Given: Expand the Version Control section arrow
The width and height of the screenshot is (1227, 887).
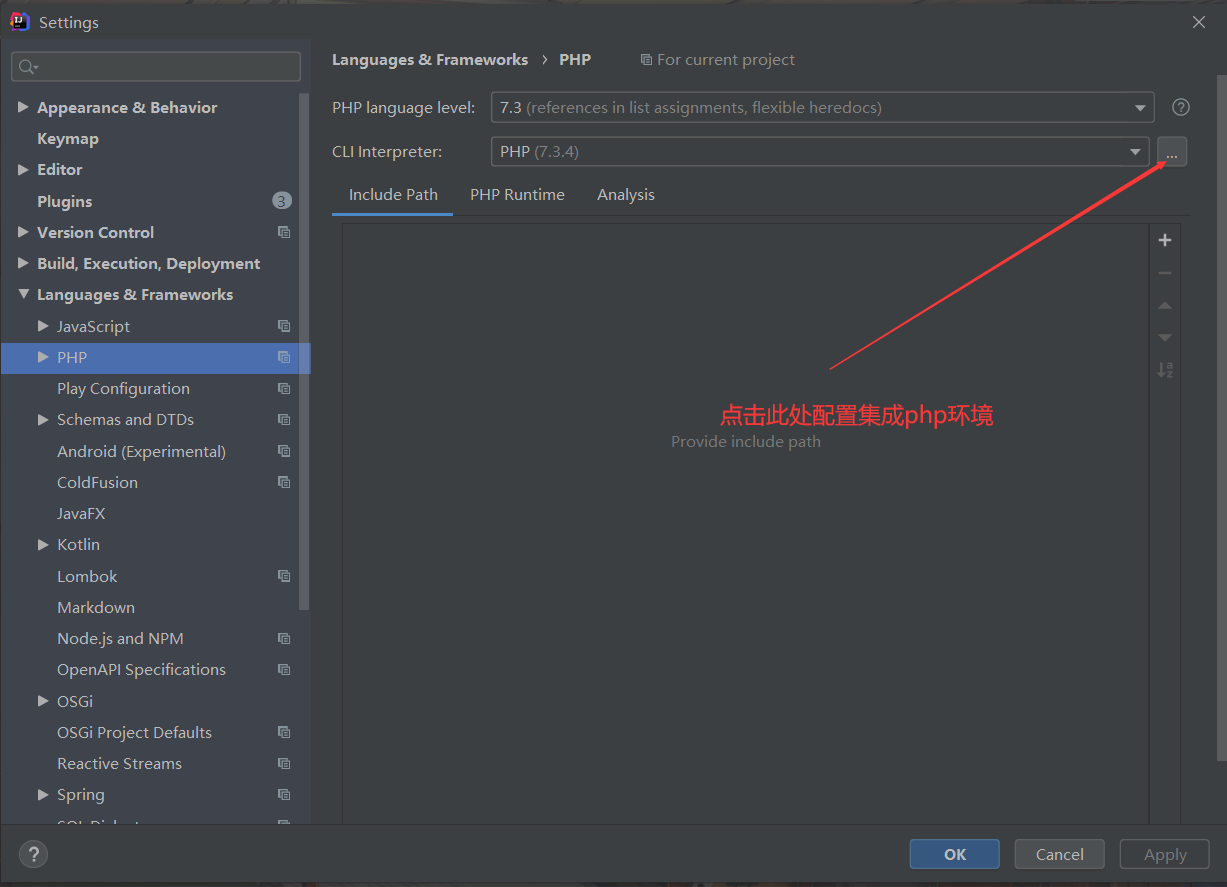Looking at the screenshot, I should [x=23, y=232].
